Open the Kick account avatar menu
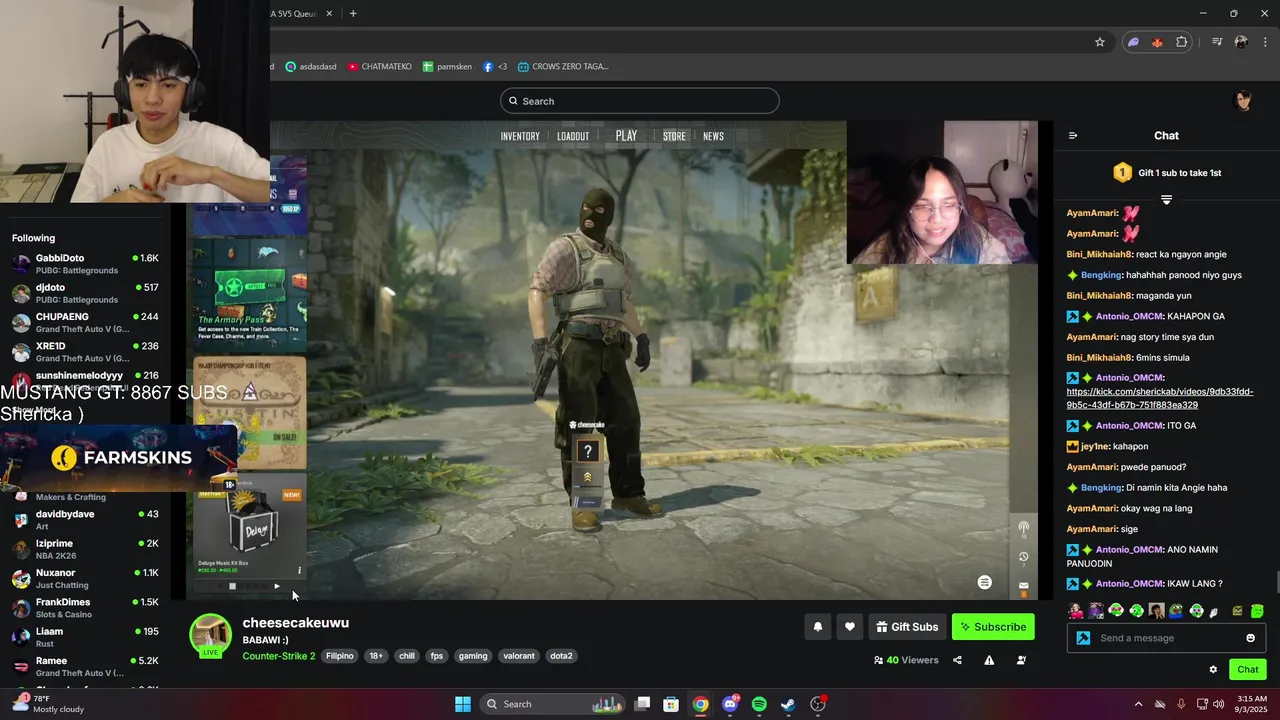 click(1244, 101)
